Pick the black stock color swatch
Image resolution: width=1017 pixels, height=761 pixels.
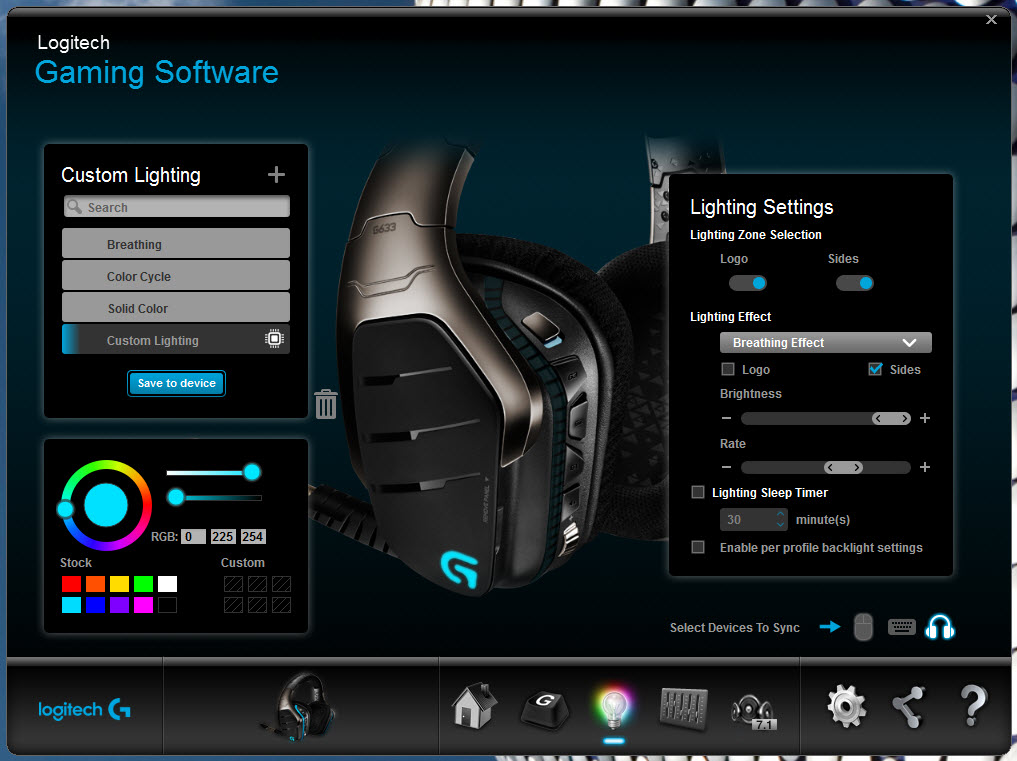coord(167,605)
